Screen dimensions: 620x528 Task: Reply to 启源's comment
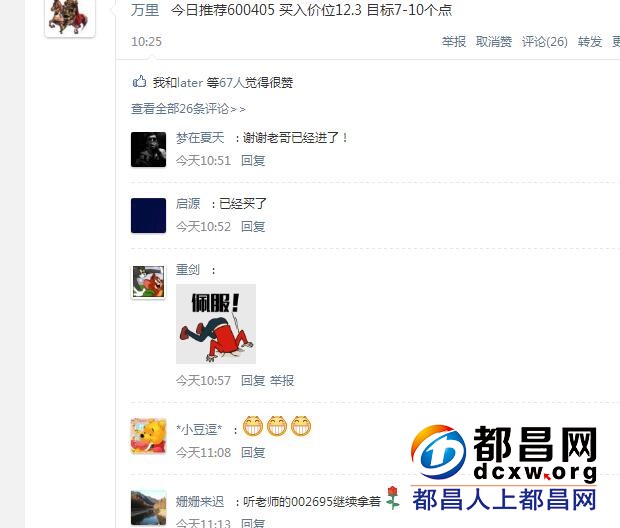253,227
